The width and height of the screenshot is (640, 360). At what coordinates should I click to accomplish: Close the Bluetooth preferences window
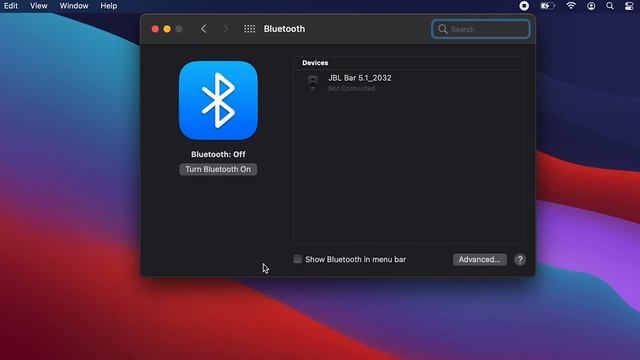point(155,29)
